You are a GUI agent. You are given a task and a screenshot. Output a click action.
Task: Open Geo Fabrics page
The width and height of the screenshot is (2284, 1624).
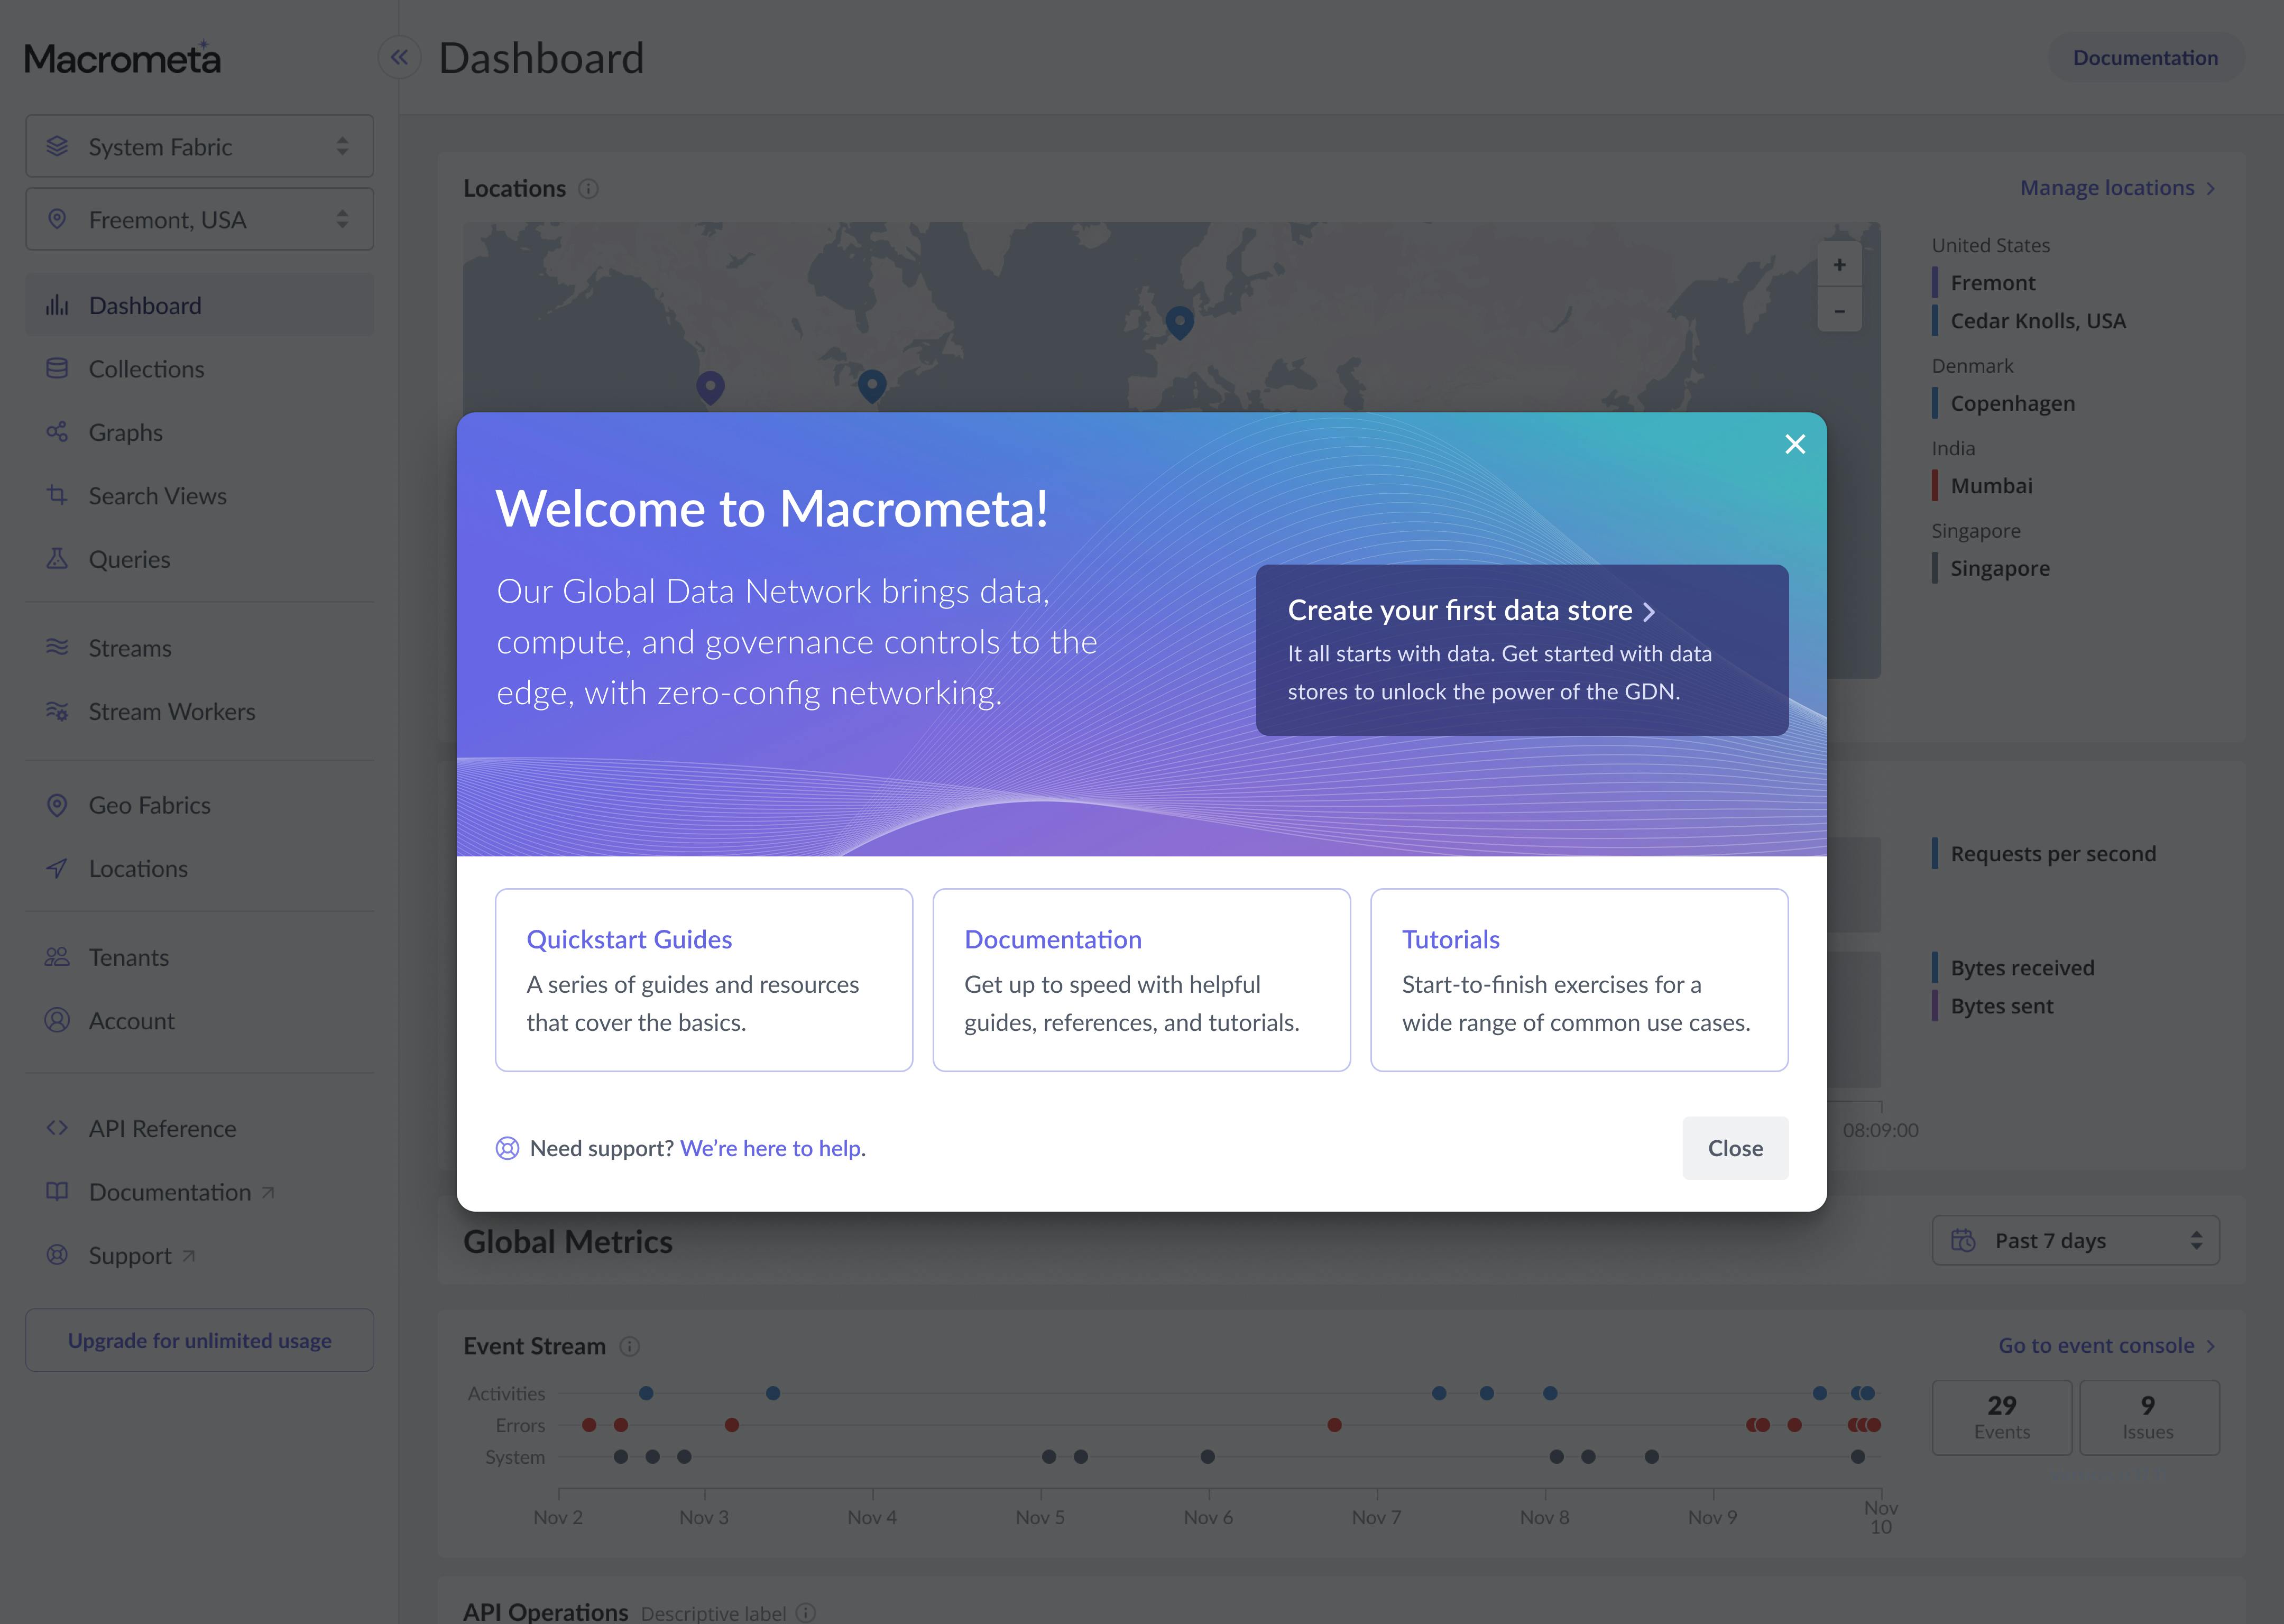200,805
